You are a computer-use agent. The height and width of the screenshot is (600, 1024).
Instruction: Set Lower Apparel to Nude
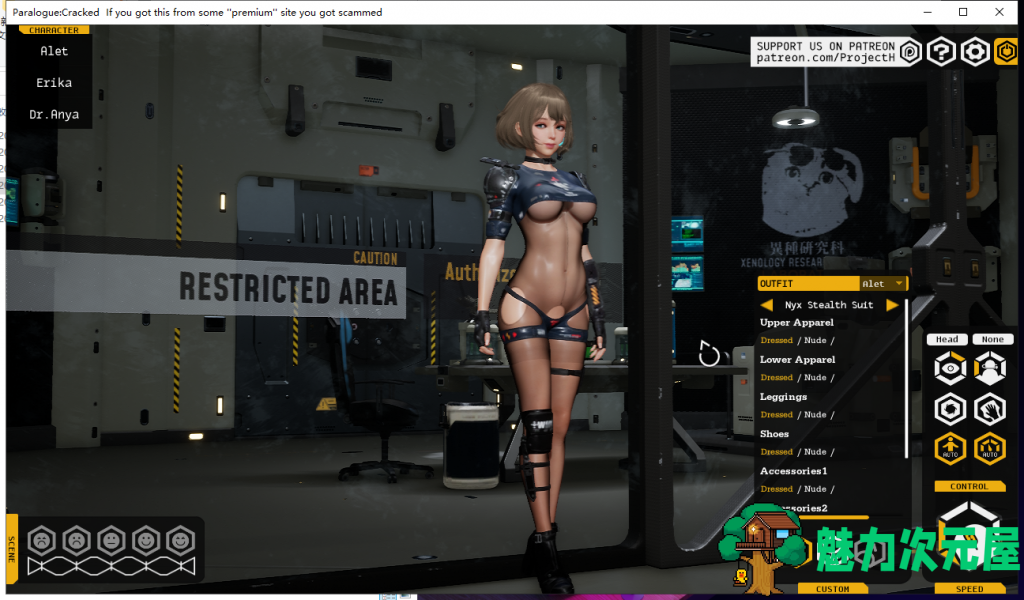[x=815, y=377]
